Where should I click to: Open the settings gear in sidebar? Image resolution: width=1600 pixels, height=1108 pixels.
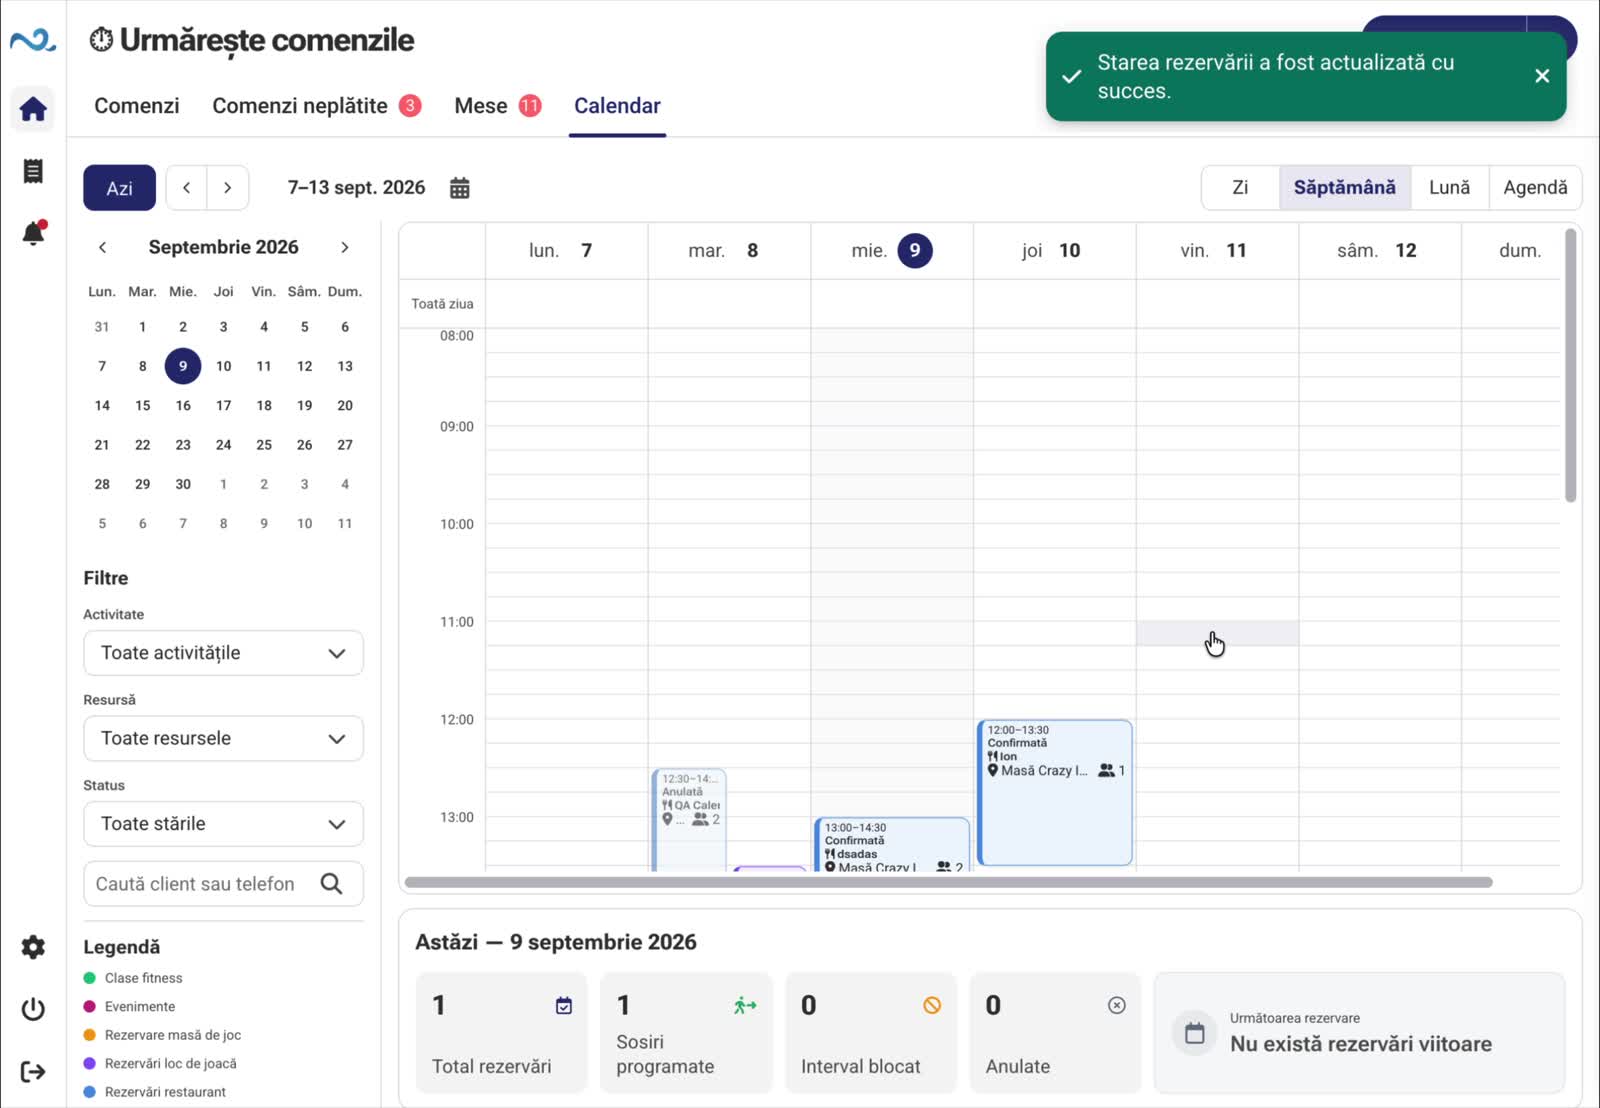pyautogui.click(x=33, y=947)
